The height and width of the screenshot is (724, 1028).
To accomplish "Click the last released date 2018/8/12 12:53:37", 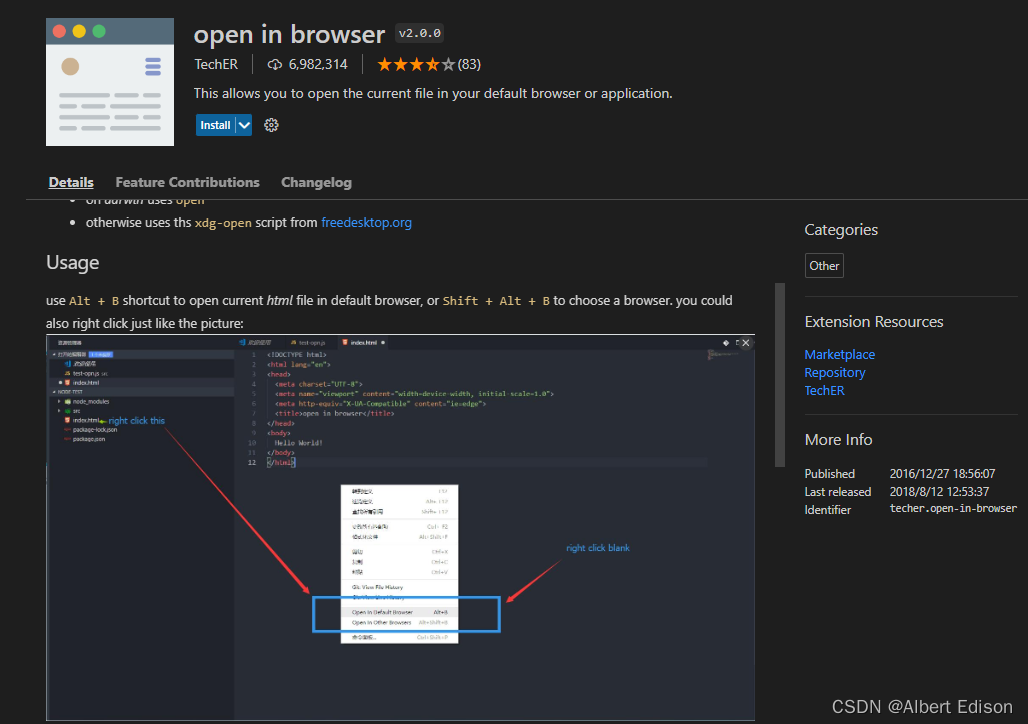I will point(939,492).
